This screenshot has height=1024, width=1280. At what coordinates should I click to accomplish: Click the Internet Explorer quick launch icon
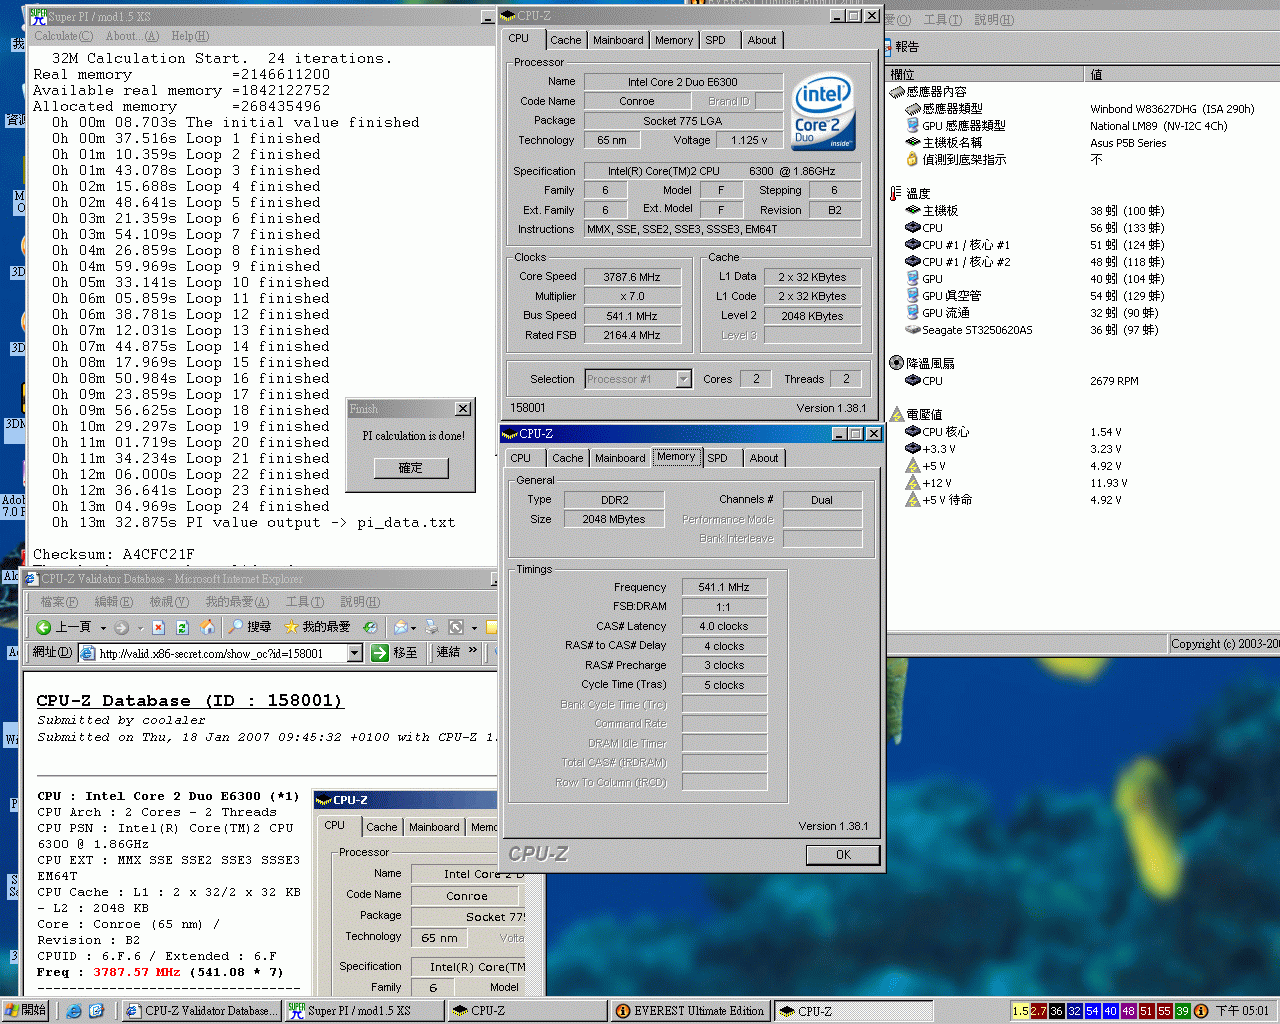pos(74,1011)
